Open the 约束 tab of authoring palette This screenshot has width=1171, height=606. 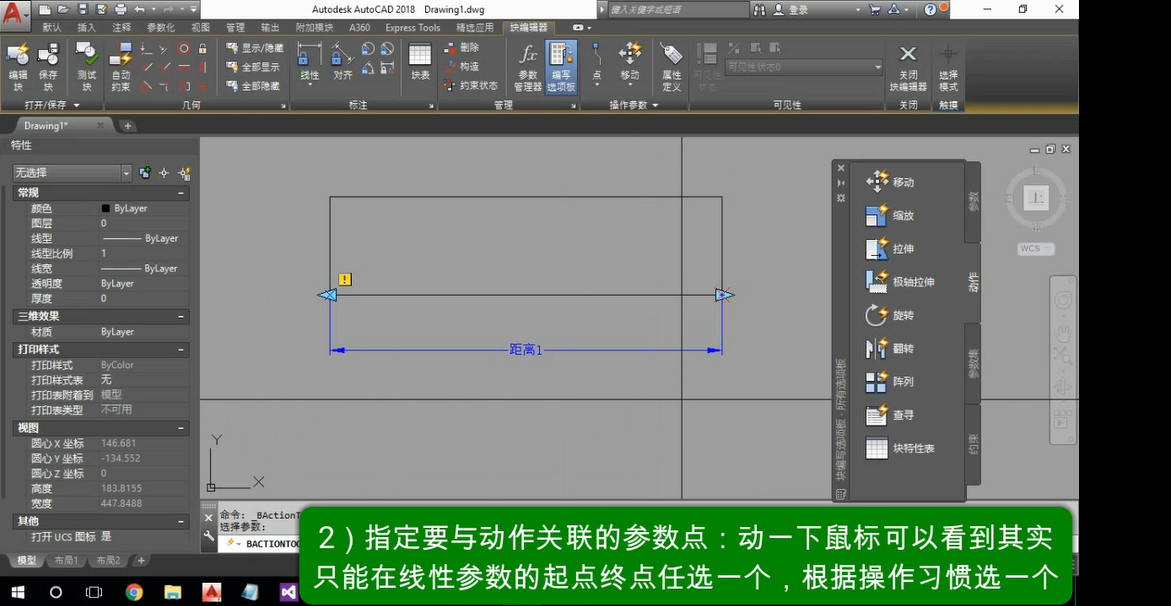click(x=973, y=444)
